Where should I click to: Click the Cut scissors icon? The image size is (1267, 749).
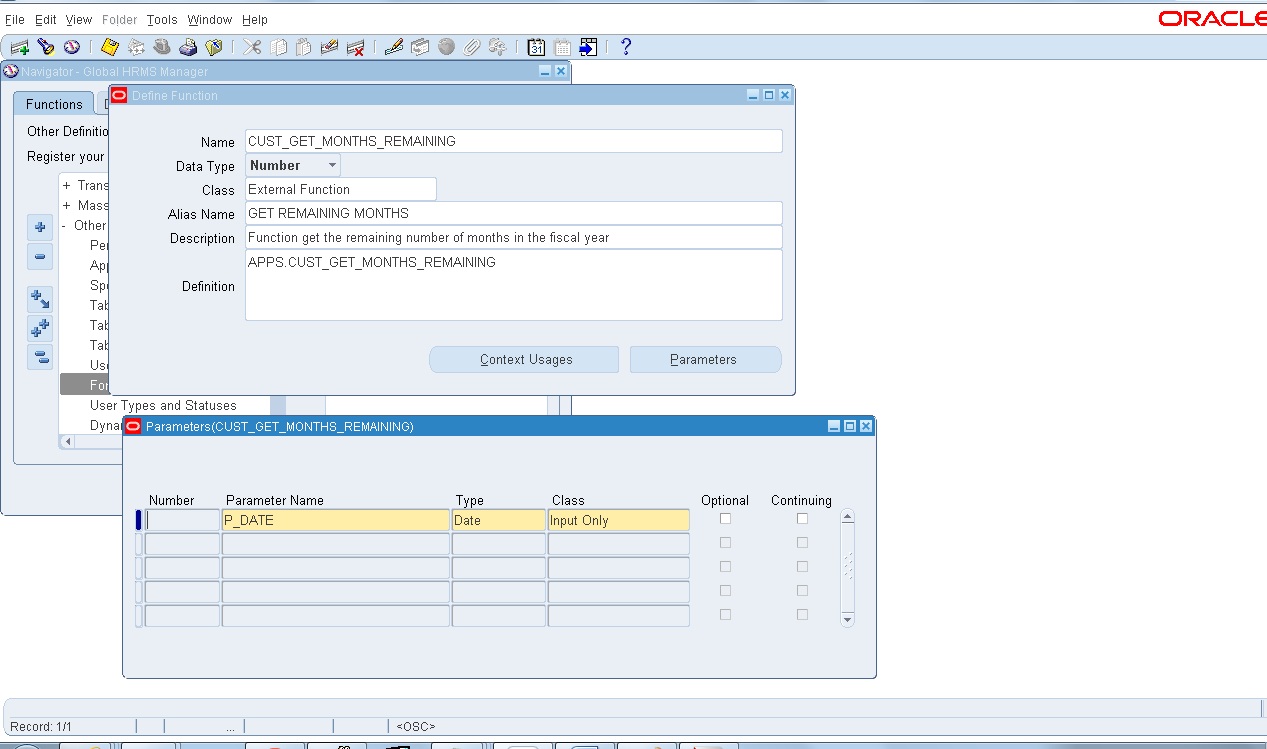click(252, 47)
